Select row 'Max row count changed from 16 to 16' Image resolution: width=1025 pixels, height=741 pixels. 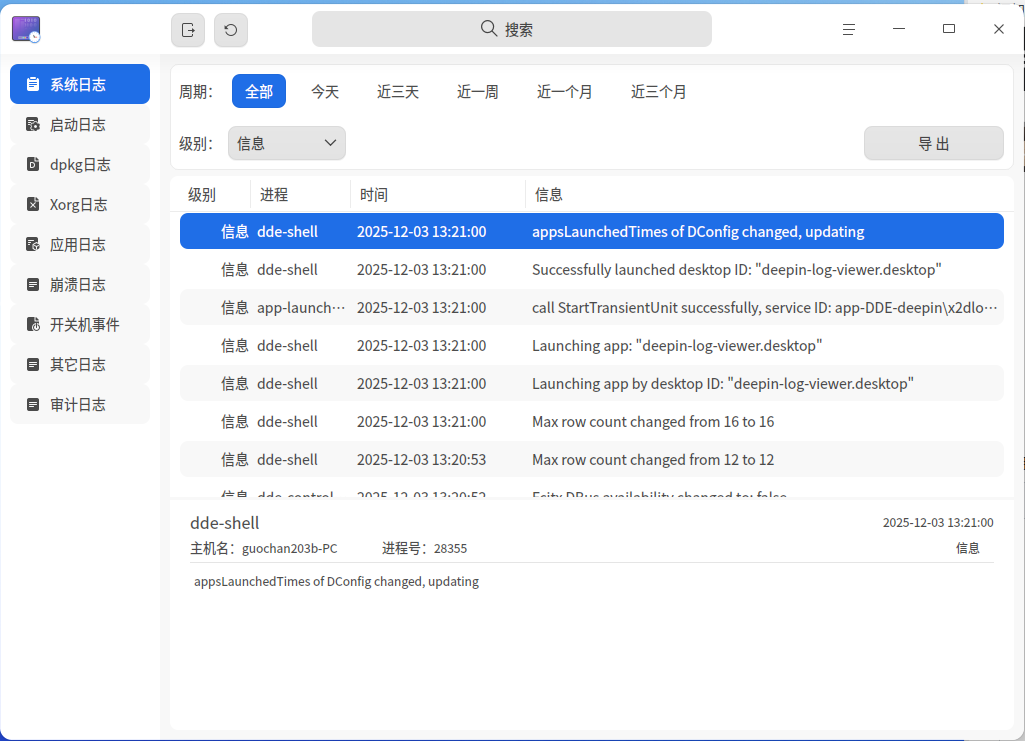click(592, 421)
